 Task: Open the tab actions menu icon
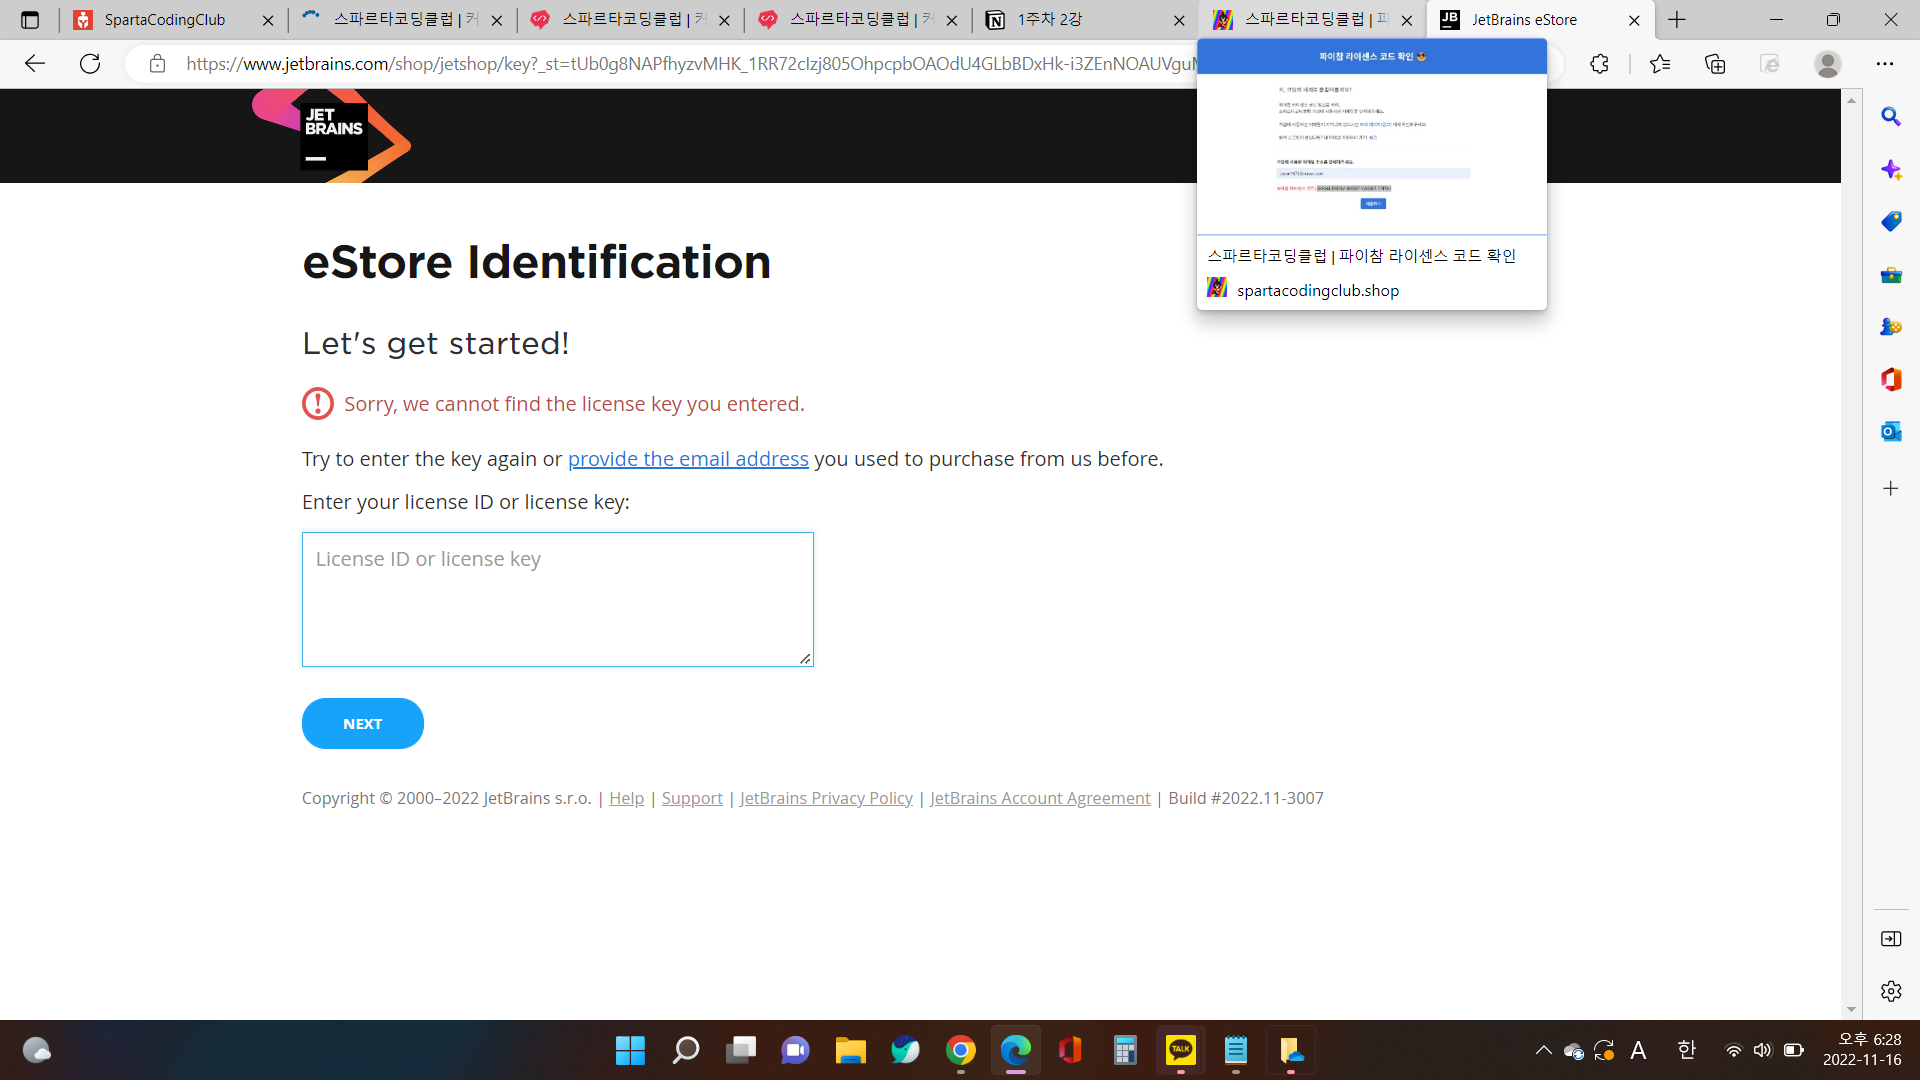(x=30, y=20)
